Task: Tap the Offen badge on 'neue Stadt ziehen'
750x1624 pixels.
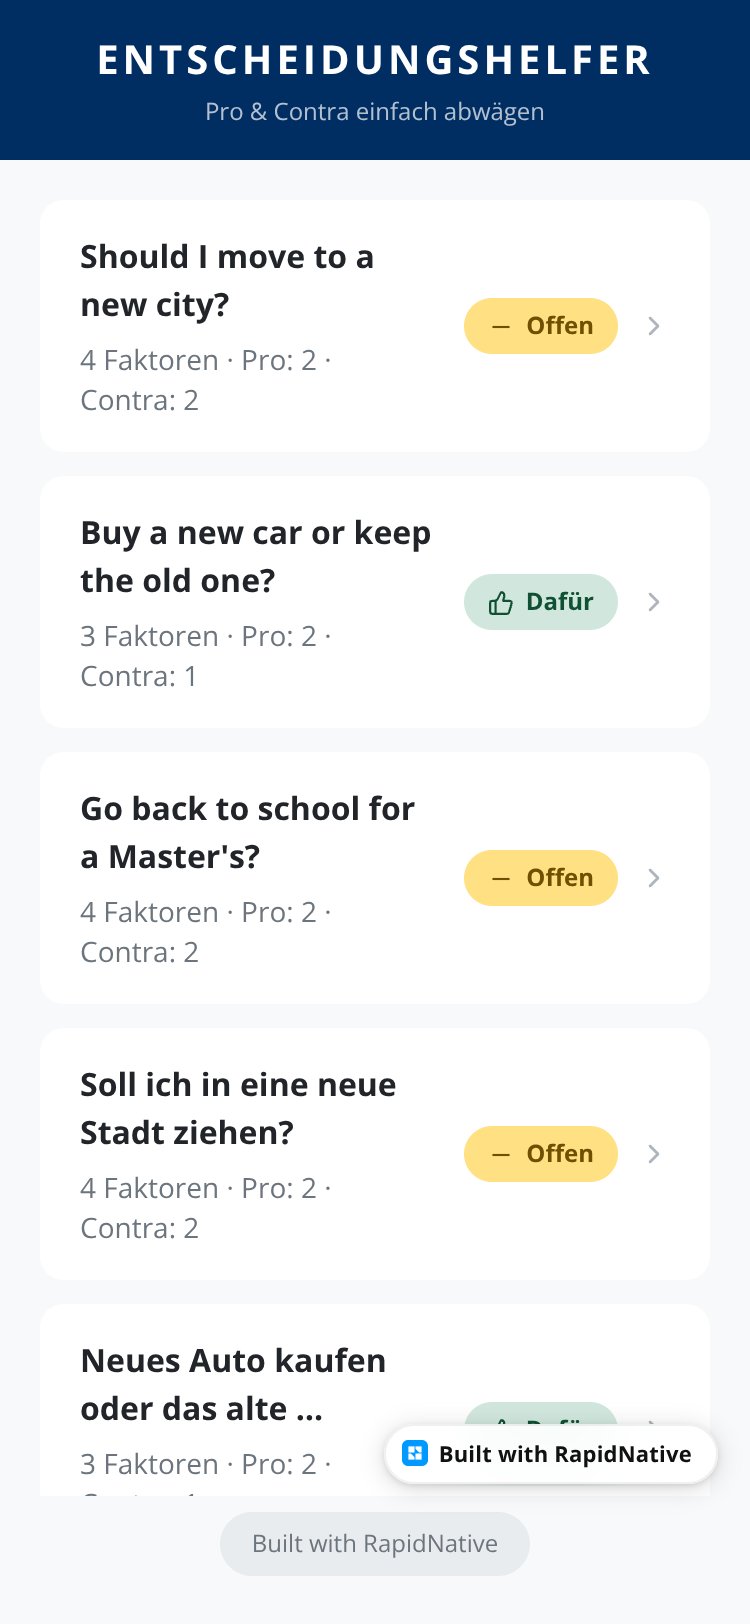Action: coord(541,1154)
